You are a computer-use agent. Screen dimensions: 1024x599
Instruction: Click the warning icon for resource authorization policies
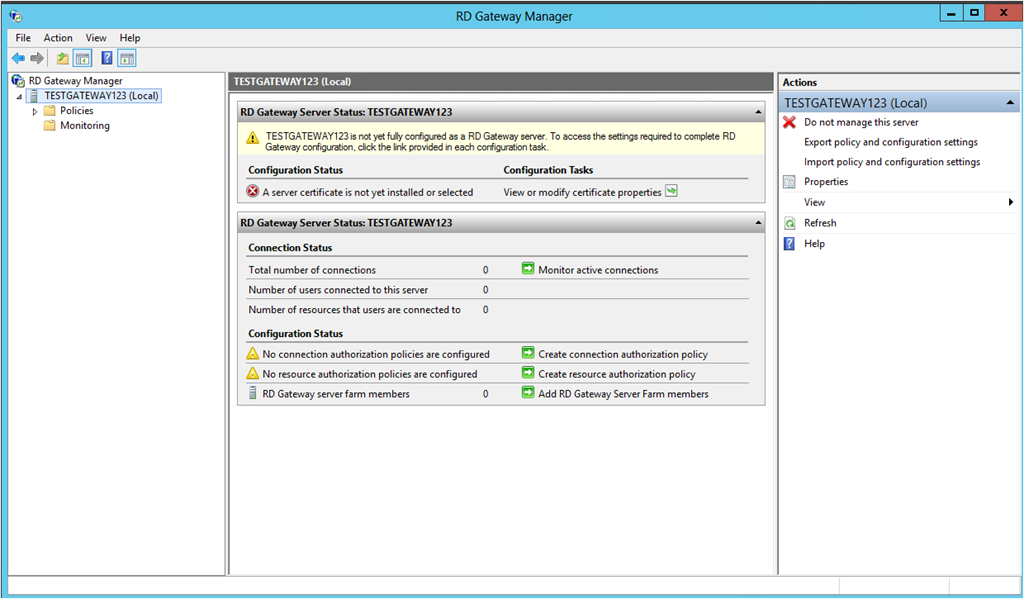(253, 374)
